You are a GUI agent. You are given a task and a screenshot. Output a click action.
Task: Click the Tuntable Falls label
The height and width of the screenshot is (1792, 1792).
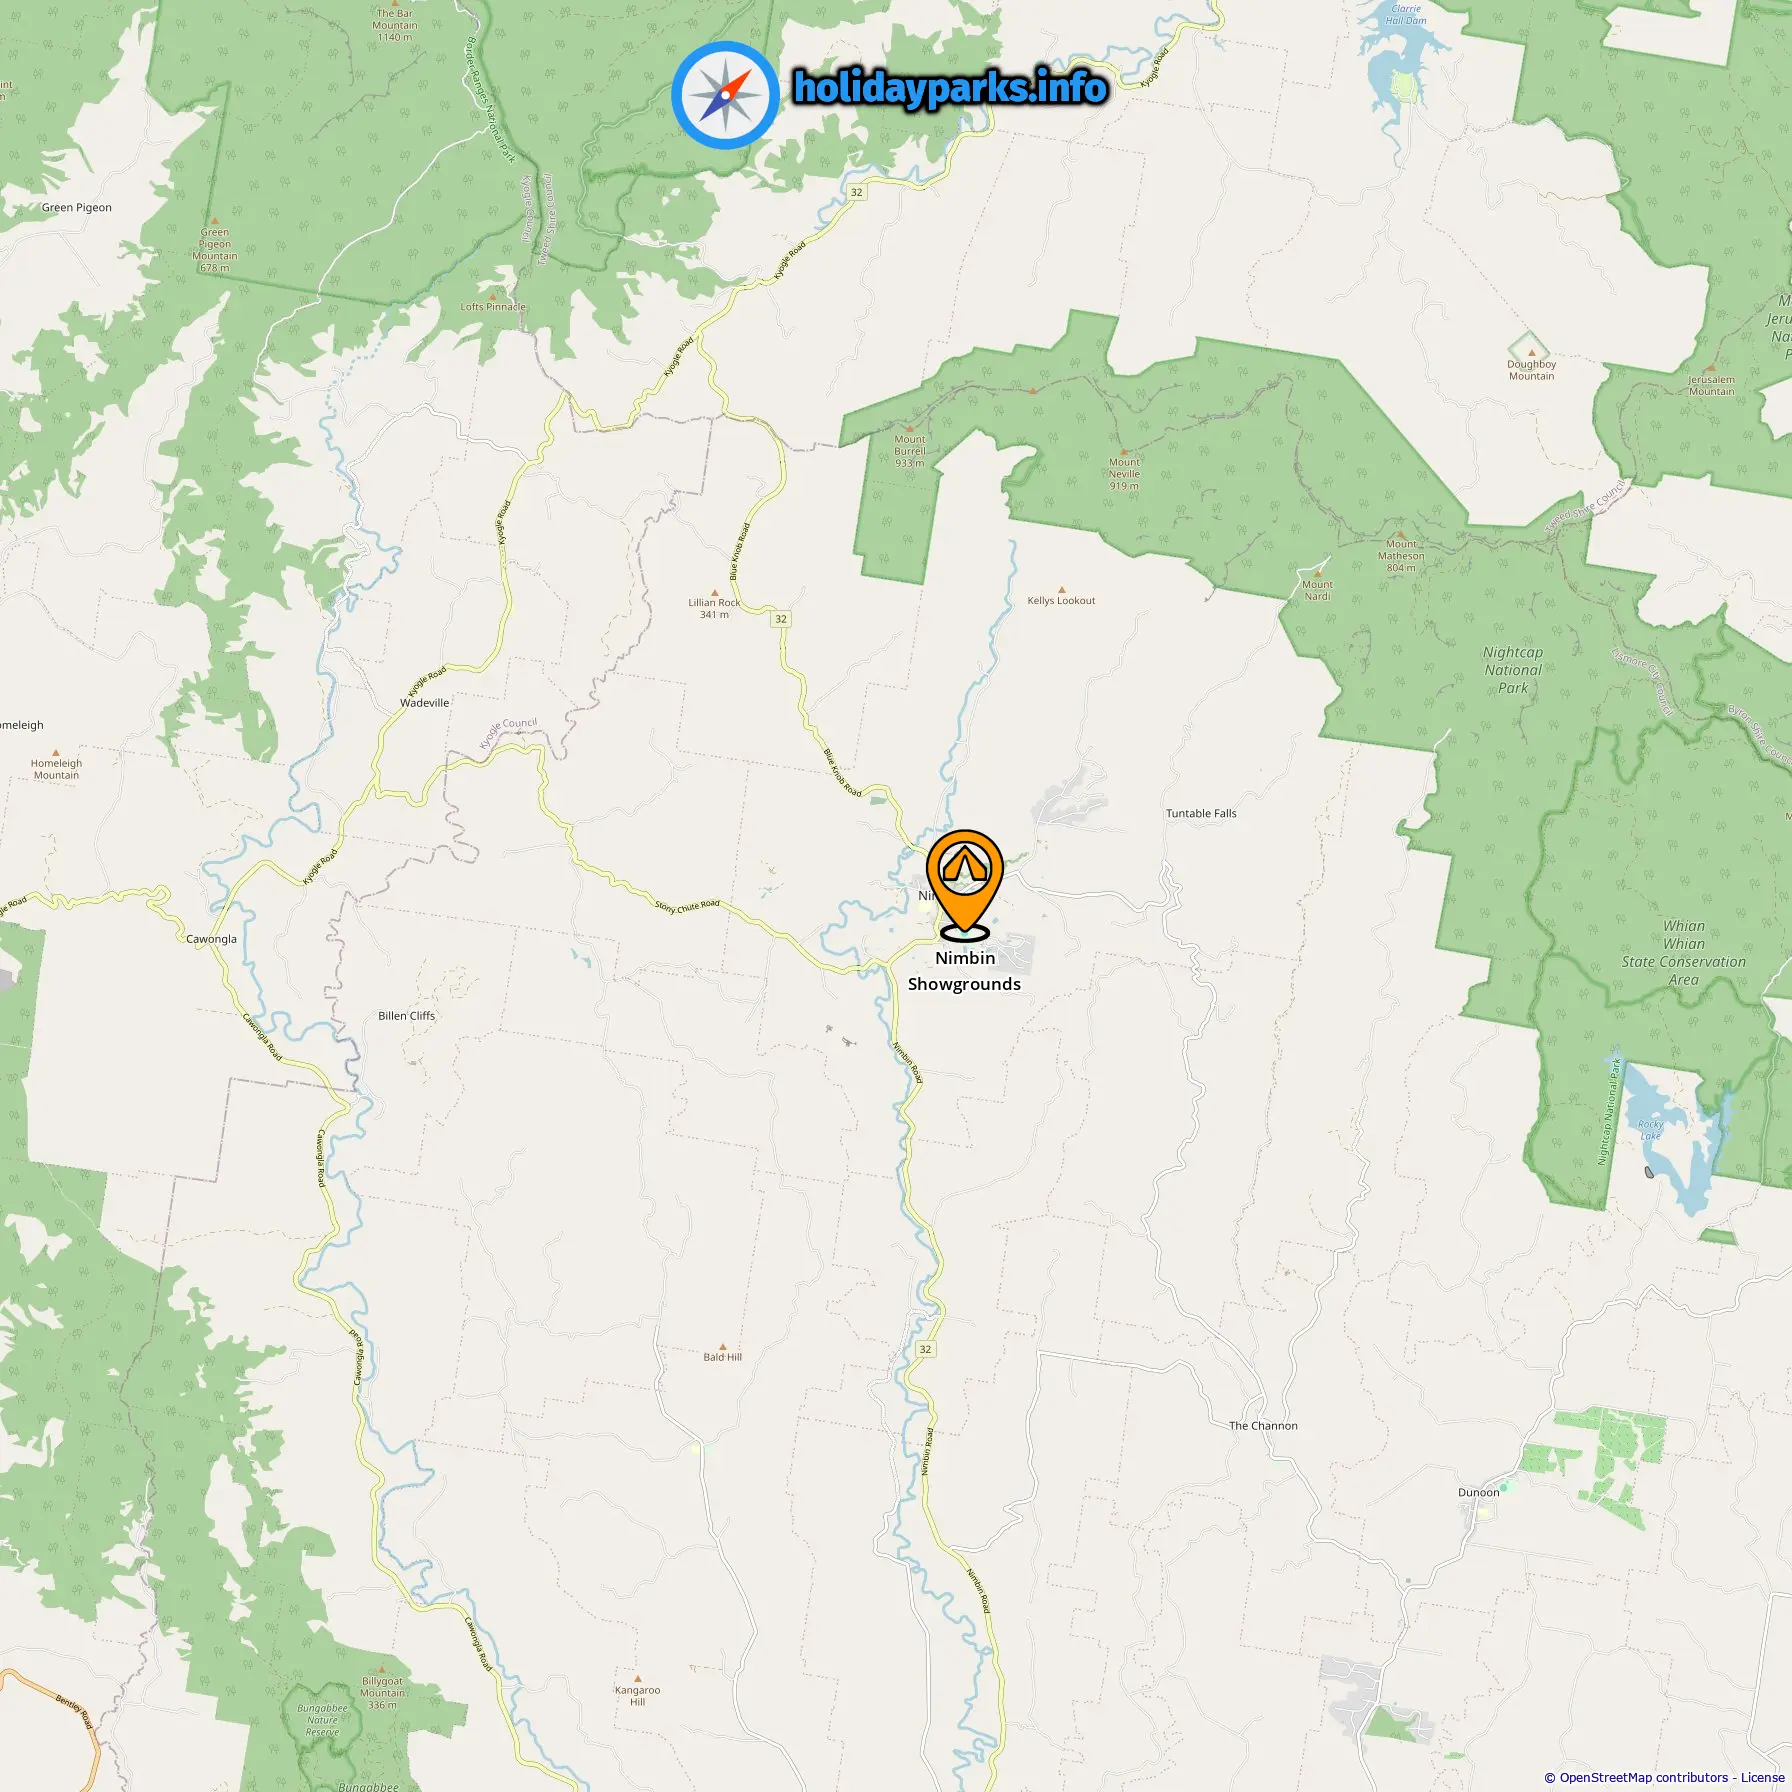pyautogui.click(x=1201, y=814)
